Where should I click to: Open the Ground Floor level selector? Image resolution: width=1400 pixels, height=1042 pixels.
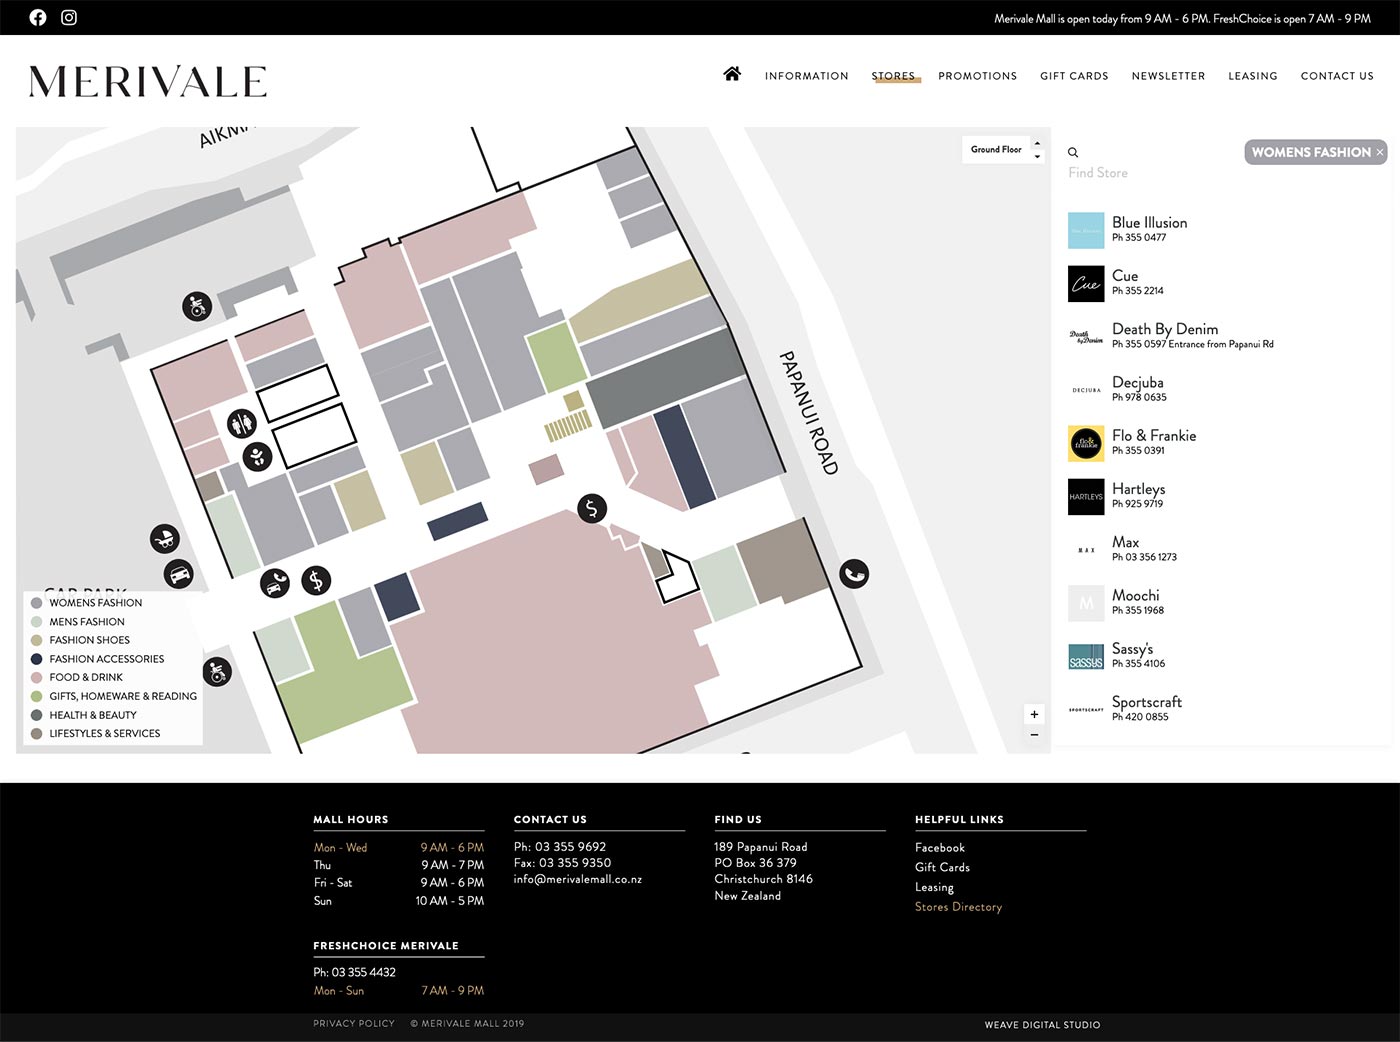[996, 149]
